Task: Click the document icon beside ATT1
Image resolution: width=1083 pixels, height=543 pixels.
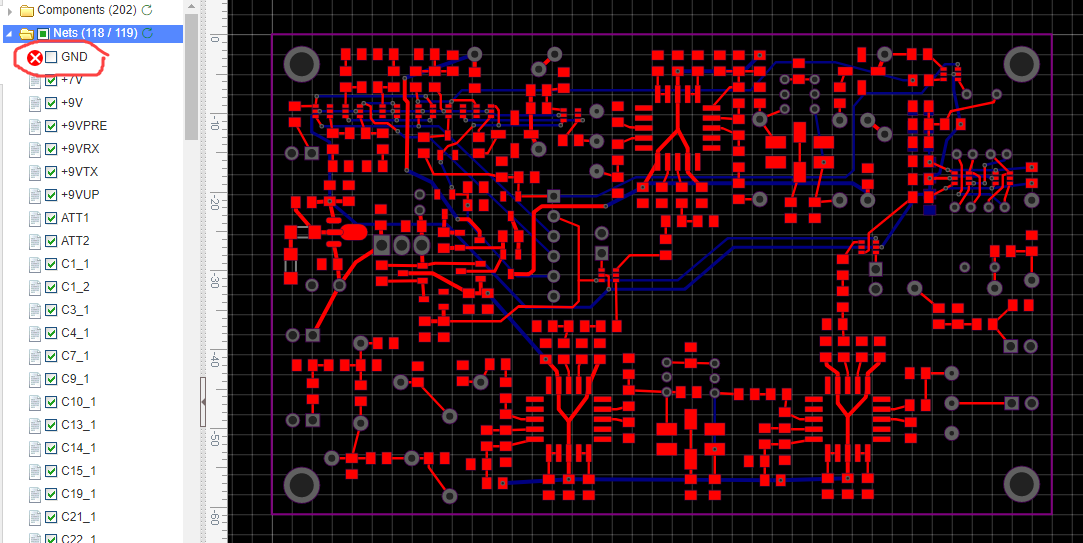Action: point(35,218)
